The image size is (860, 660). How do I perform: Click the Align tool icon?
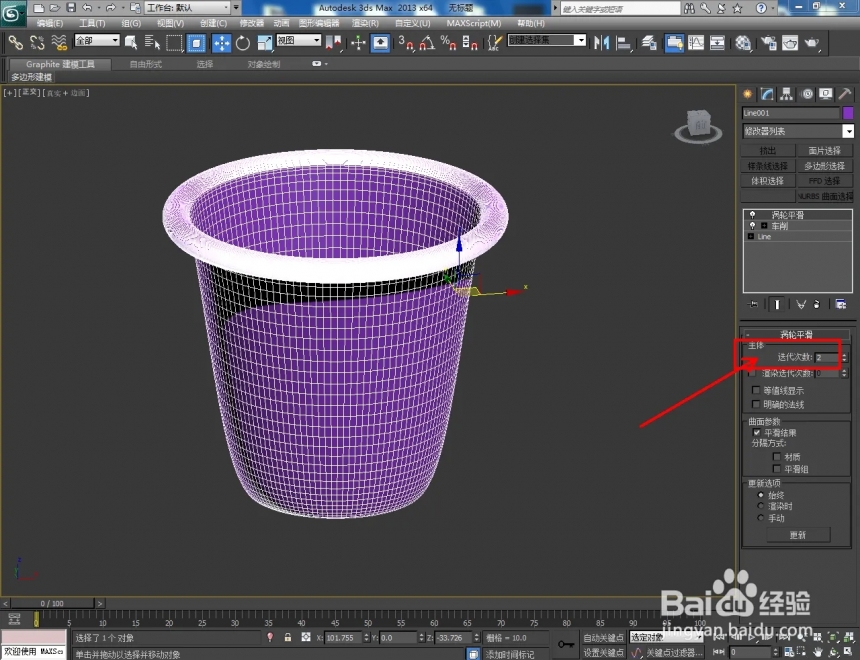(x=623, y=43)
